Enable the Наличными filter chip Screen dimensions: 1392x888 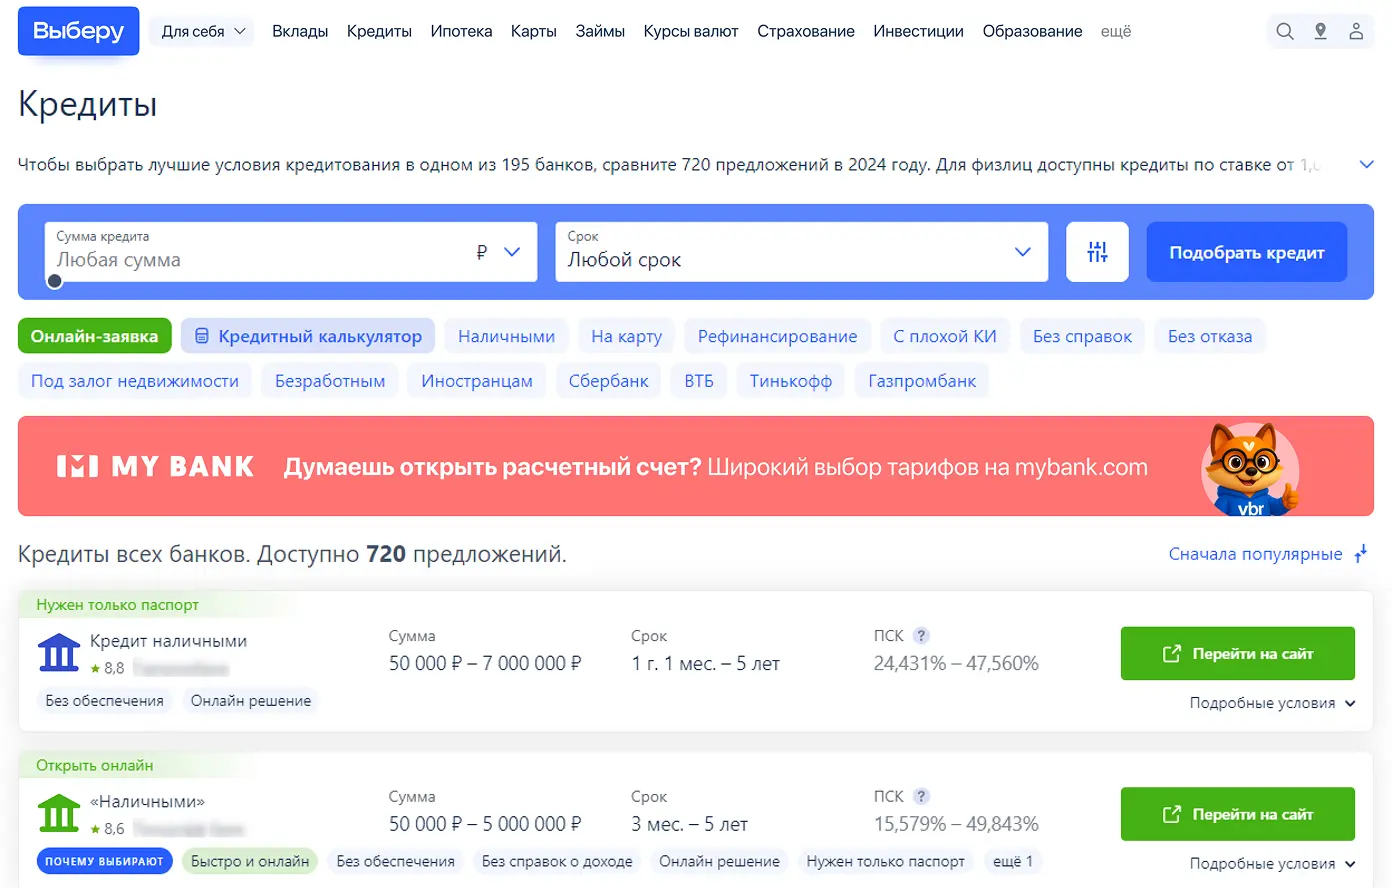coord(506,336)
